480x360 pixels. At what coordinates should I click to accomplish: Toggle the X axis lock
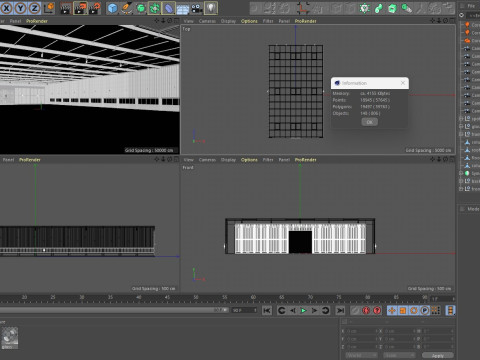tap(7, 8)
